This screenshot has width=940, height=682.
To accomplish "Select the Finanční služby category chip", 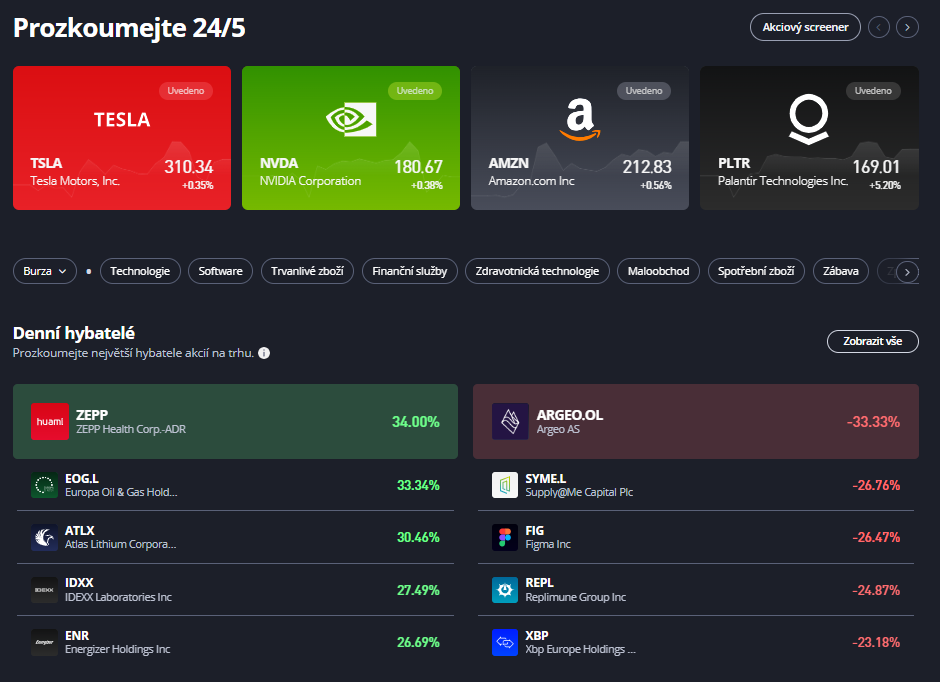I will click(409, 271).
